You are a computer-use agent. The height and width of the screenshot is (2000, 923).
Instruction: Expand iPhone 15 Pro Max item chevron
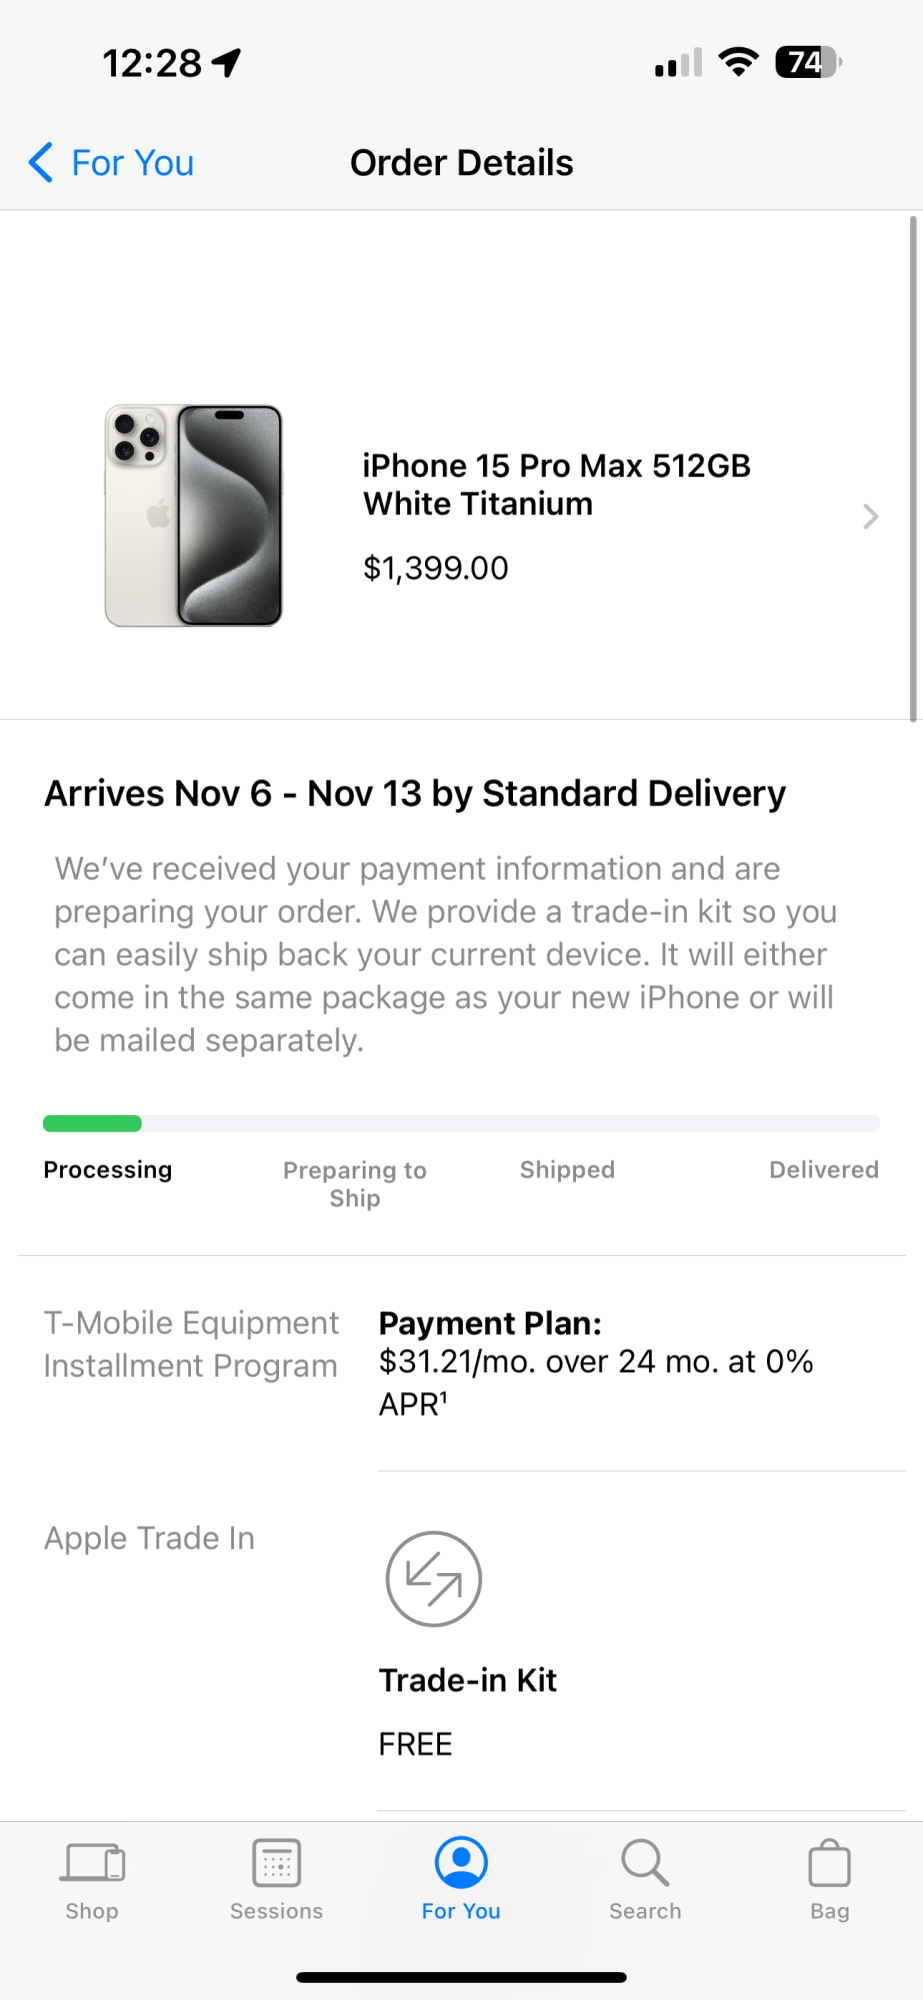pos(870,517)
